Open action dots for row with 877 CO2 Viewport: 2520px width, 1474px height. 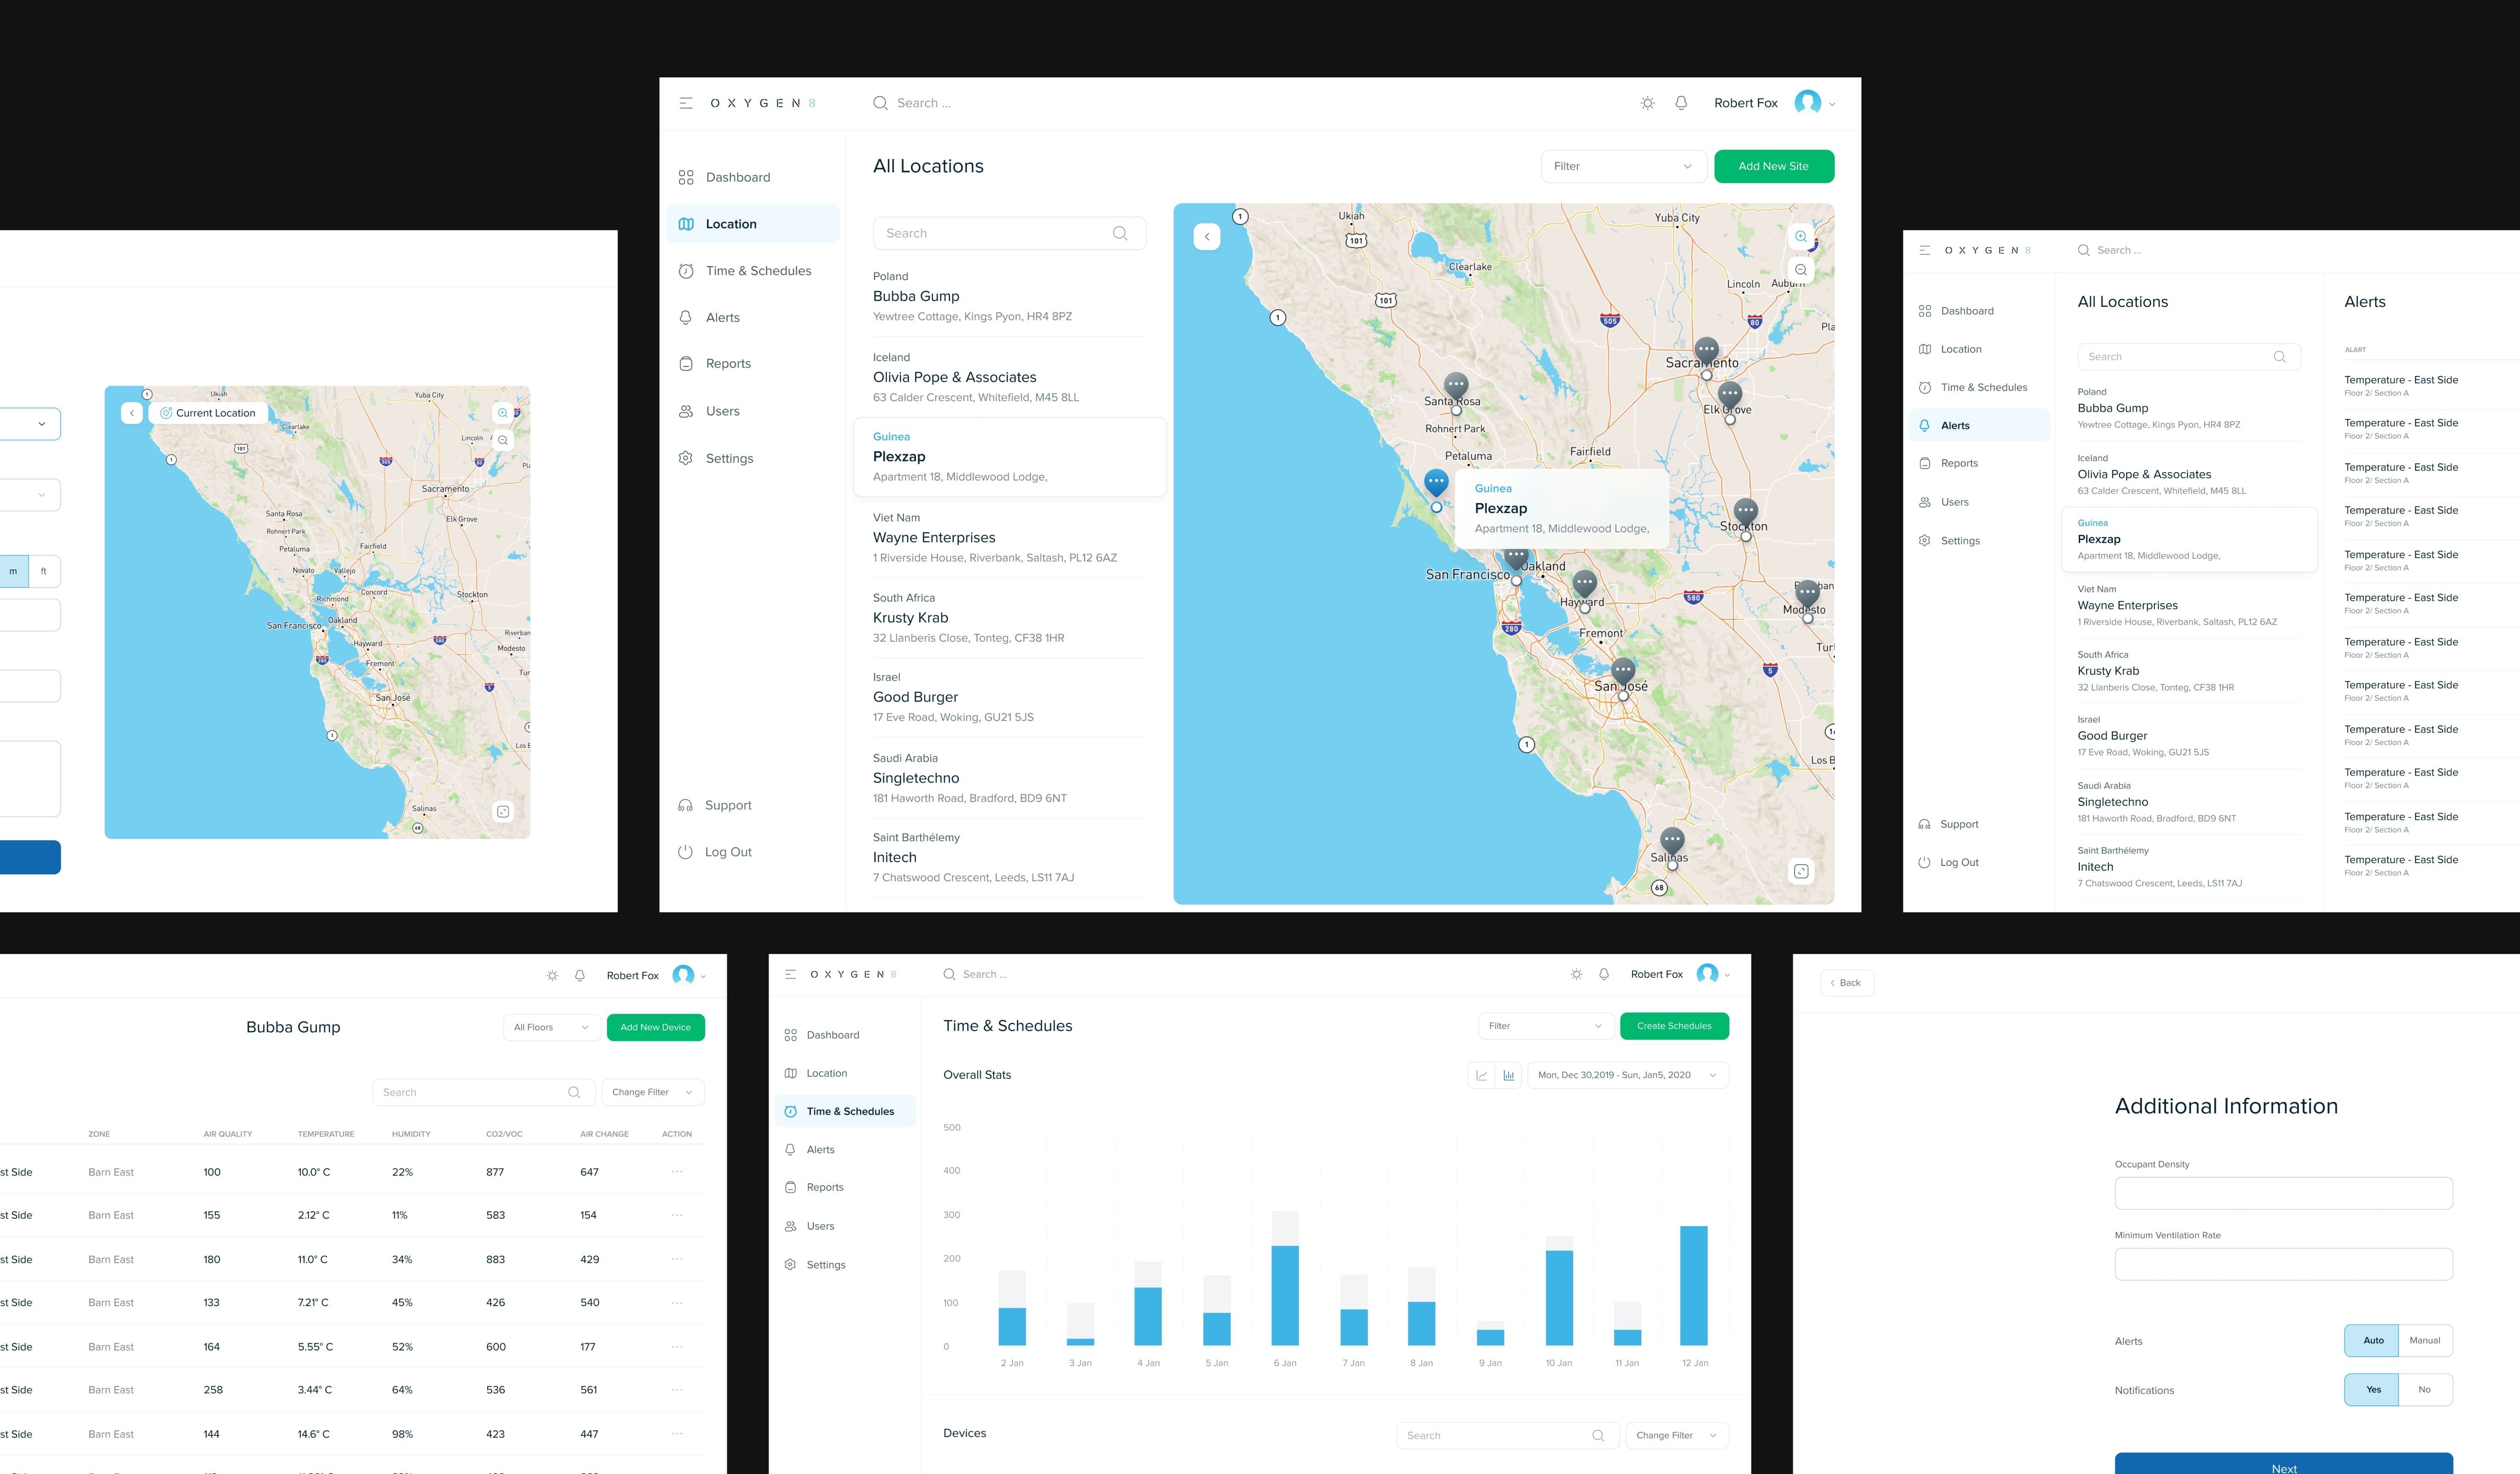click(x=677, y=1172)
